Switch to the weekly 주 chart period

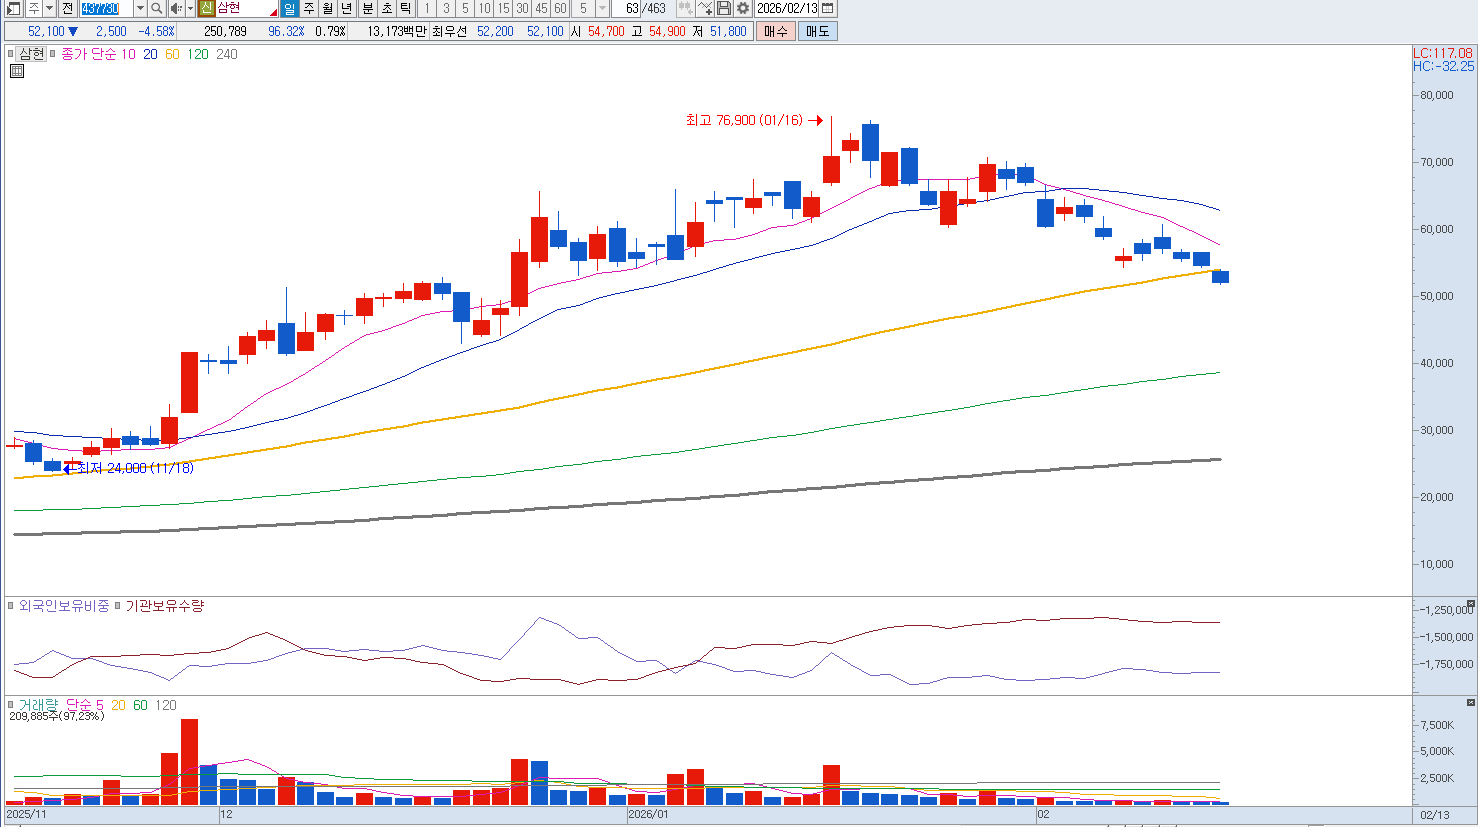click(x=309, y=9)
